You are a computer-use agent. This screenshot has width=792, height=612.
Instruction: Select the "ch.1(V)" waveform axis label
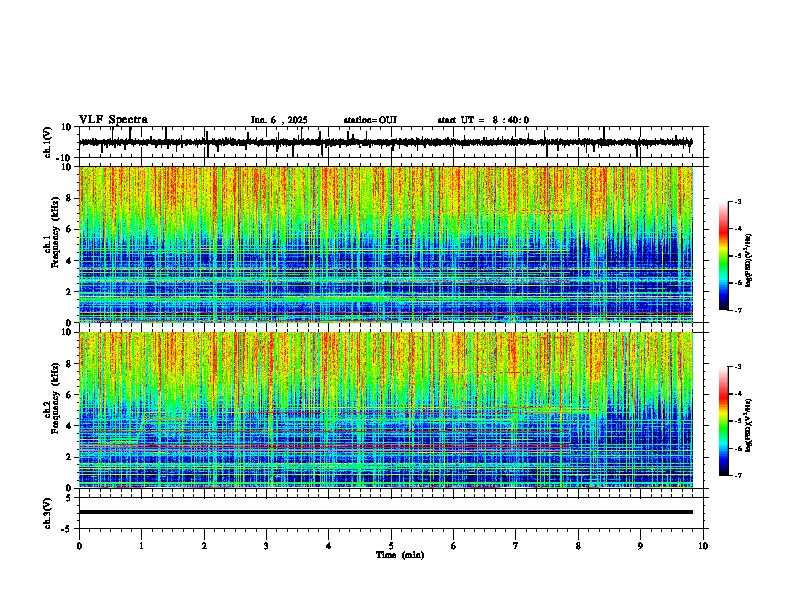(x=47, y=142)
